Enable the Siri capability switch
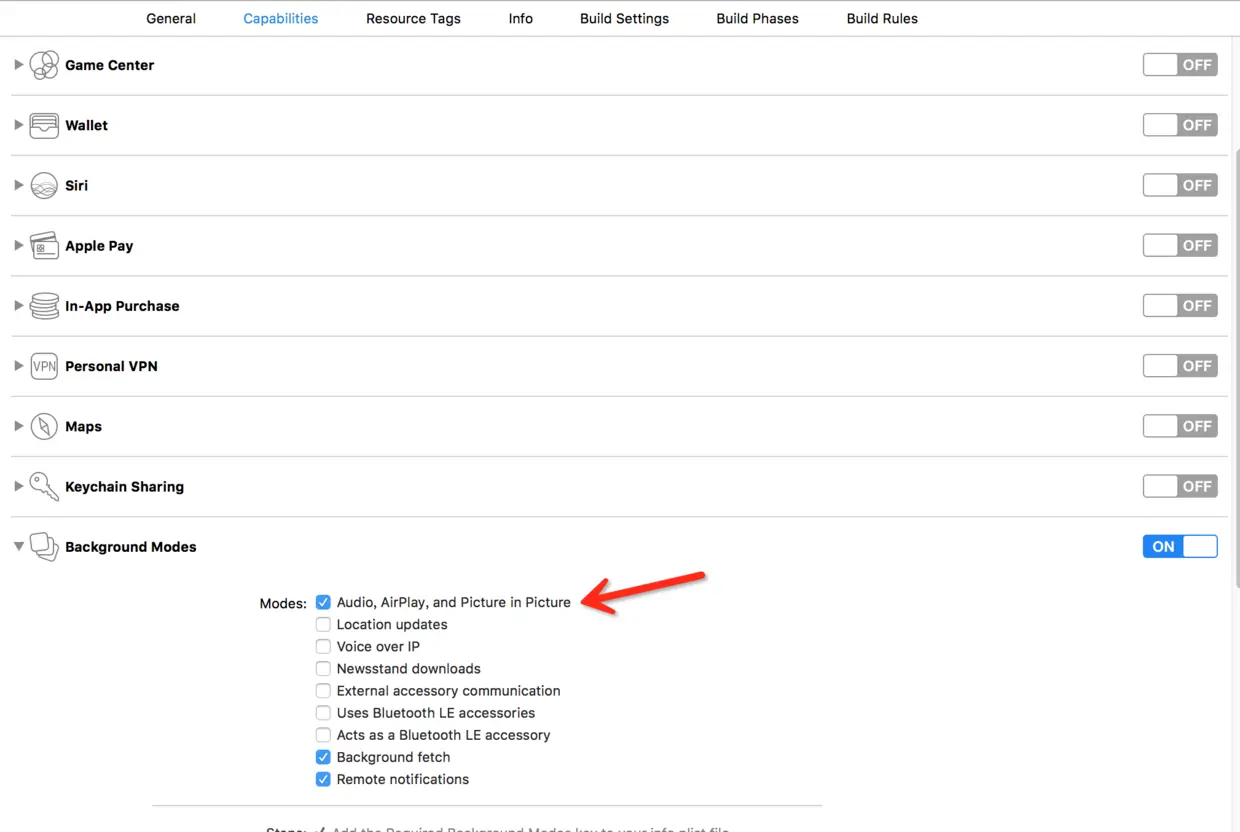Viewport: 1240px width, 832px height. click(x=1180, y=185)
